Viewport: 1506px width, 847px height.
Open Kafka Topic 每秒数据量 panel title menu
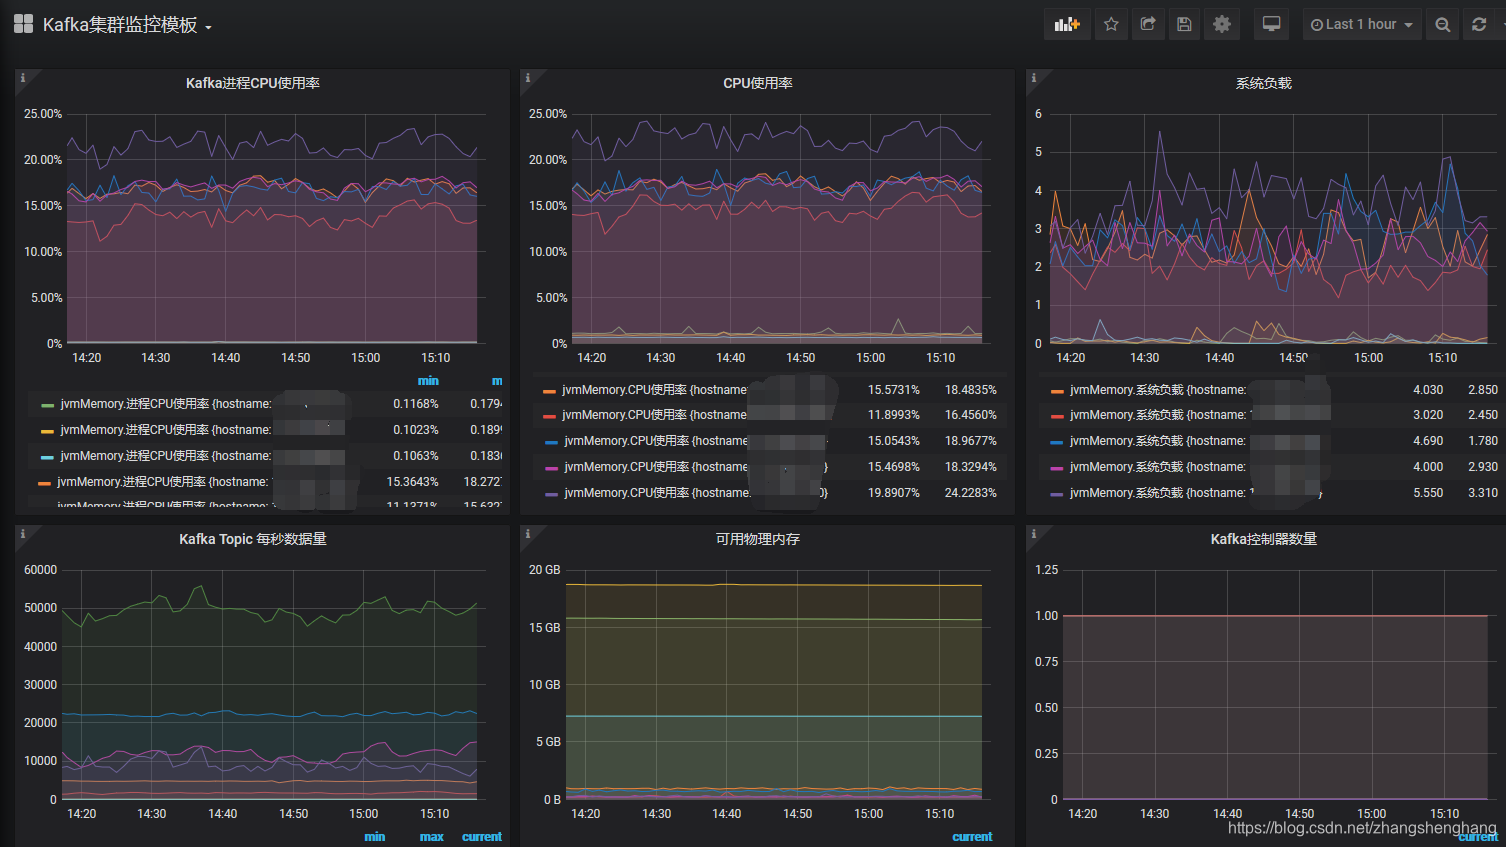(x=253, y=539)
